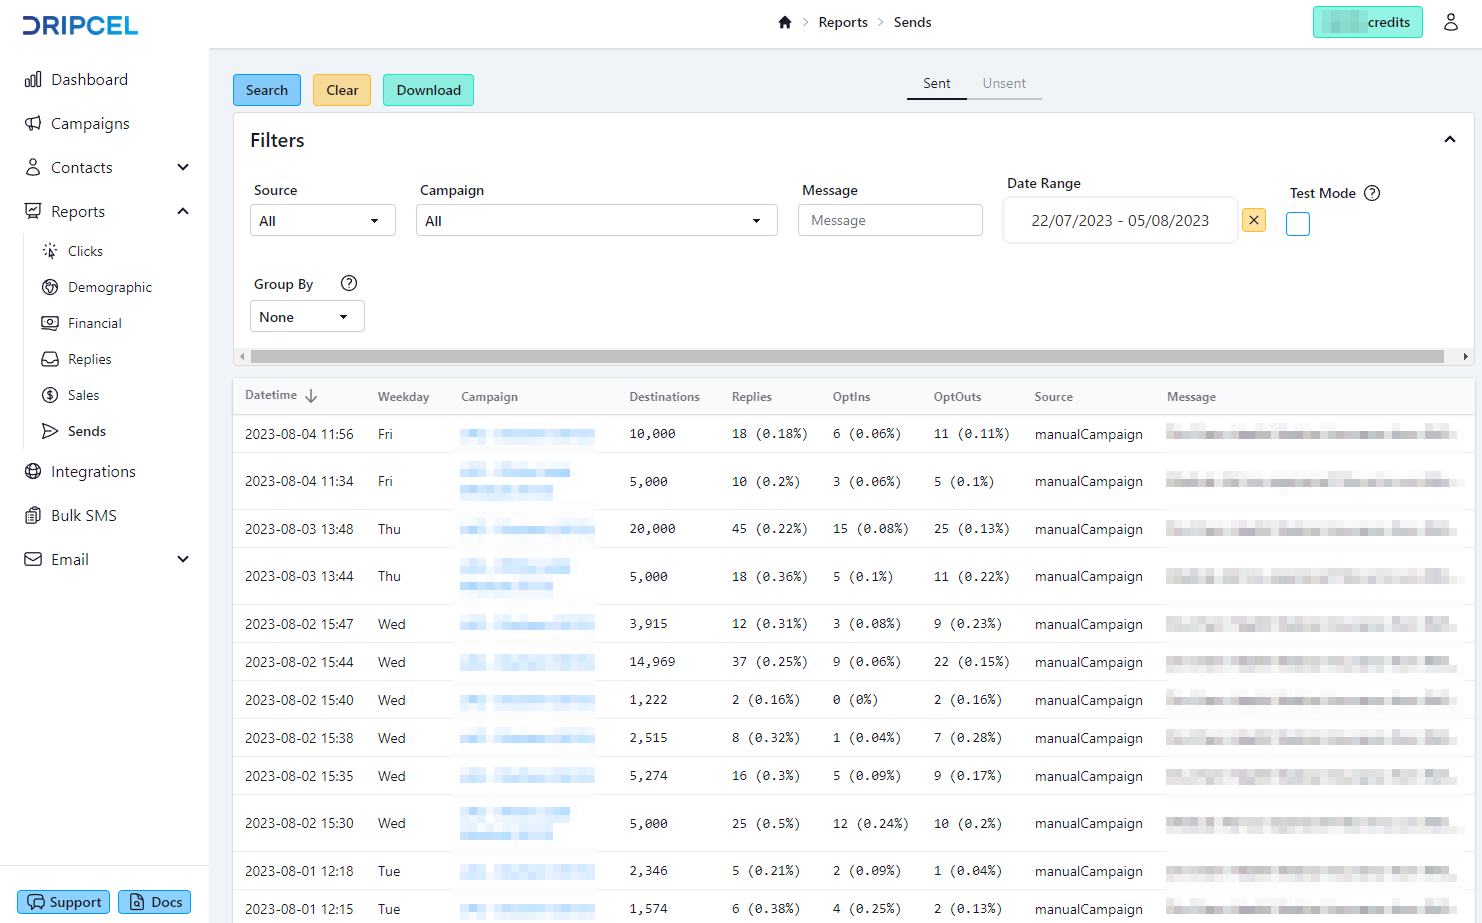Download the sends report
Viewport: 1482px width, 923px height.
click(429, 90)
